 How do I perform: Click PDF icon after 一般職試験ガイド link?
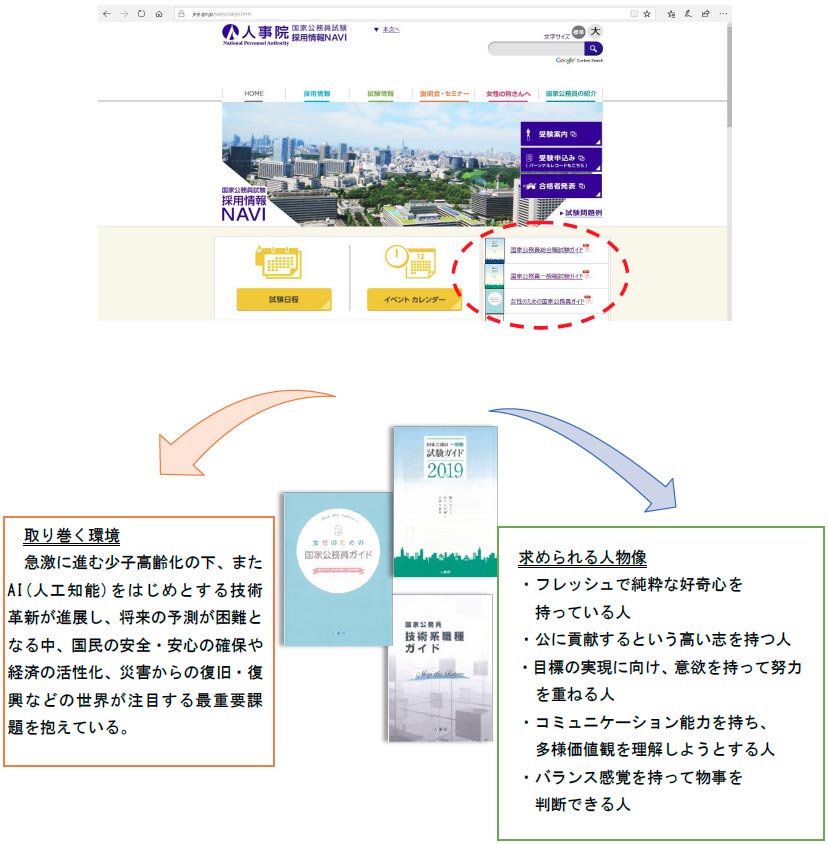pos(587,274)
